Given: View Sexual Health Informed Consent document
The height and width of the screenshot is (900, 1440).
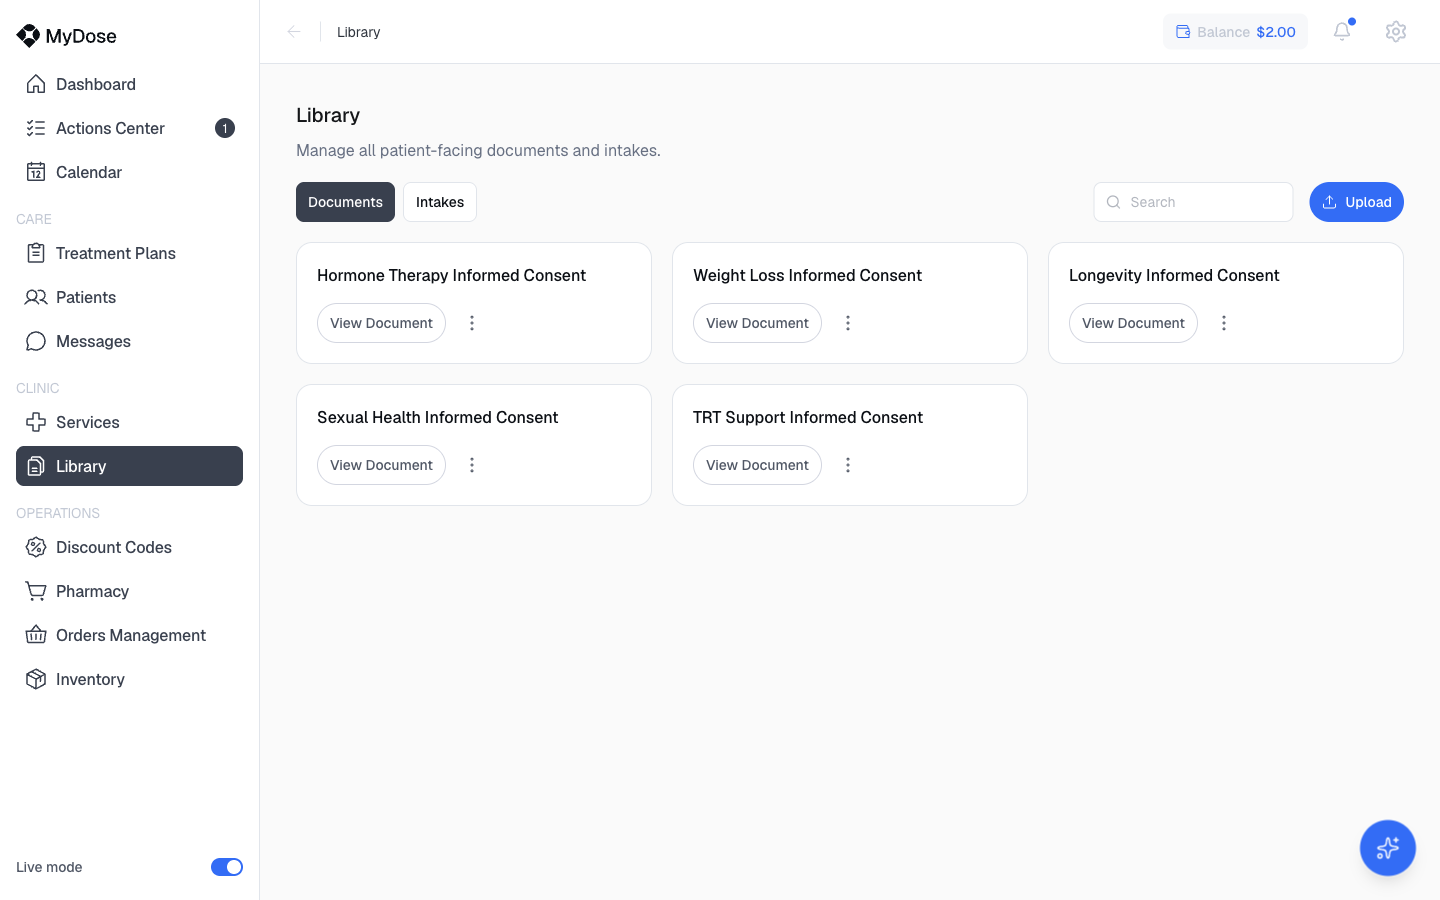Looking at the screenshot, I should 381,465.
